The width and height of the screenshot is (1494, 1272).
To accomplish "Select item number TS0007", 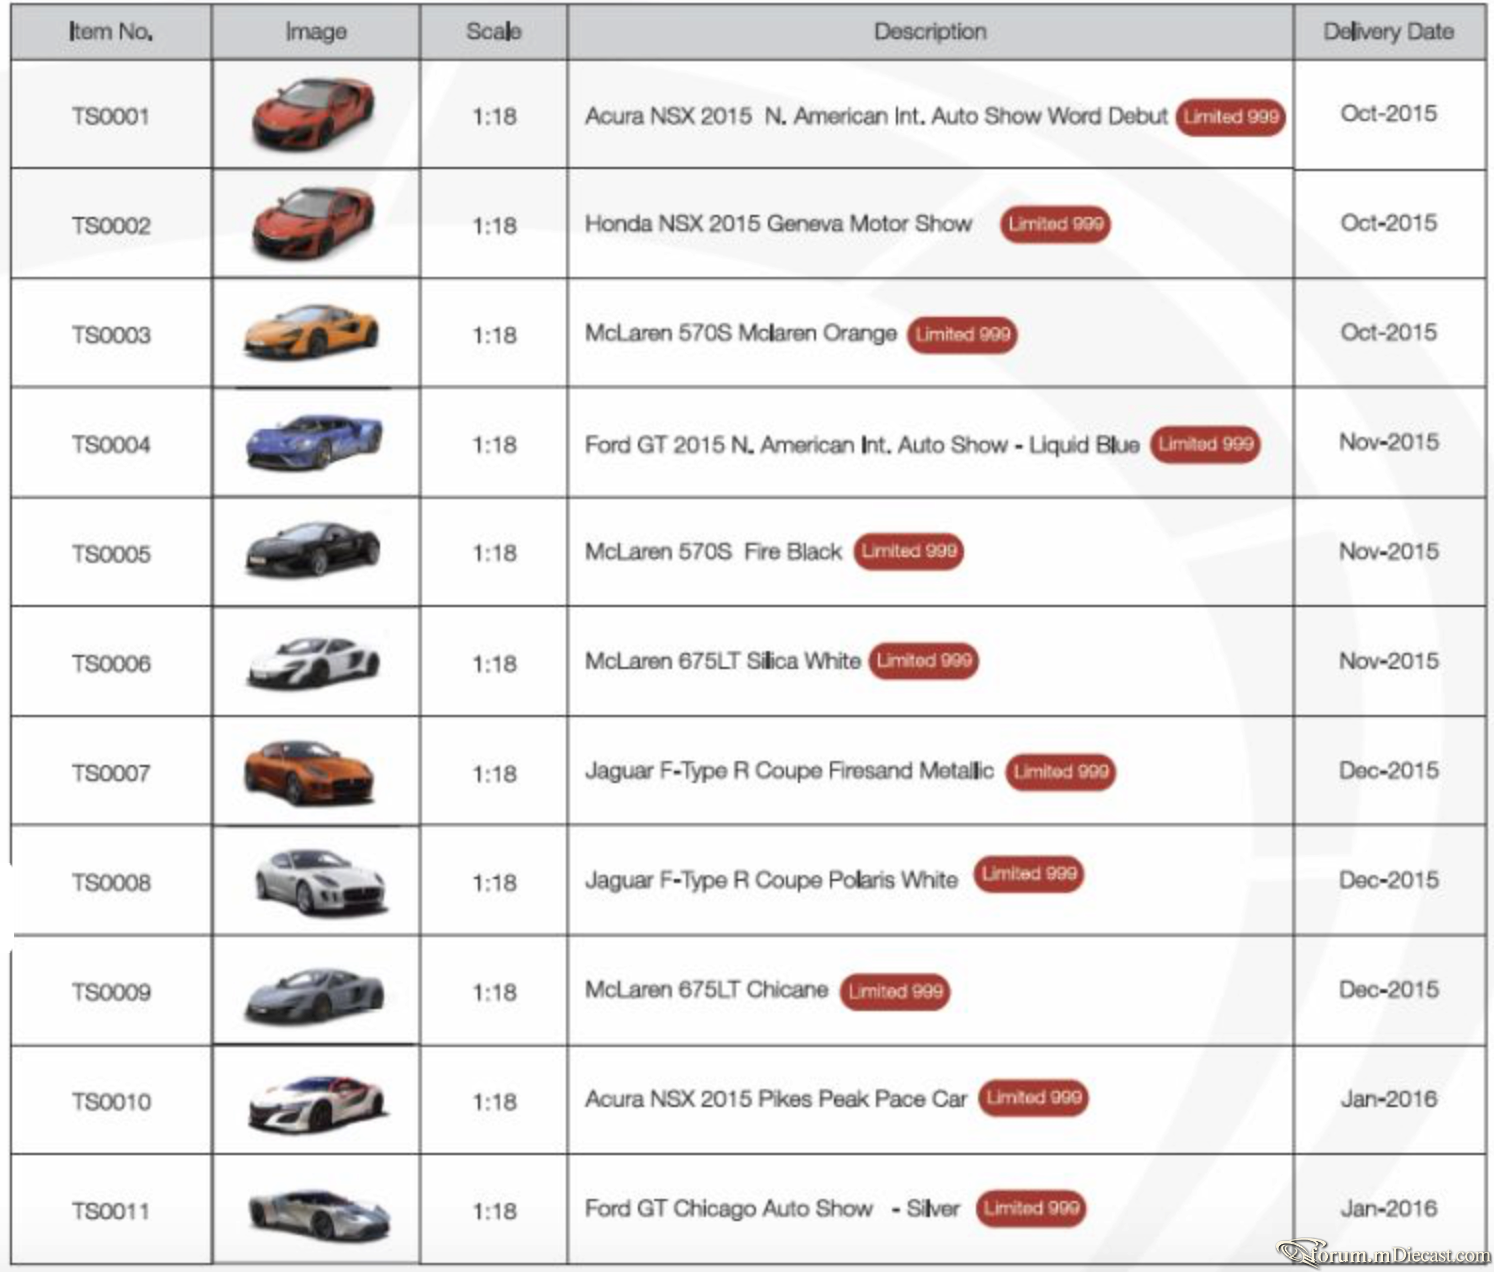I will [111, 773].
